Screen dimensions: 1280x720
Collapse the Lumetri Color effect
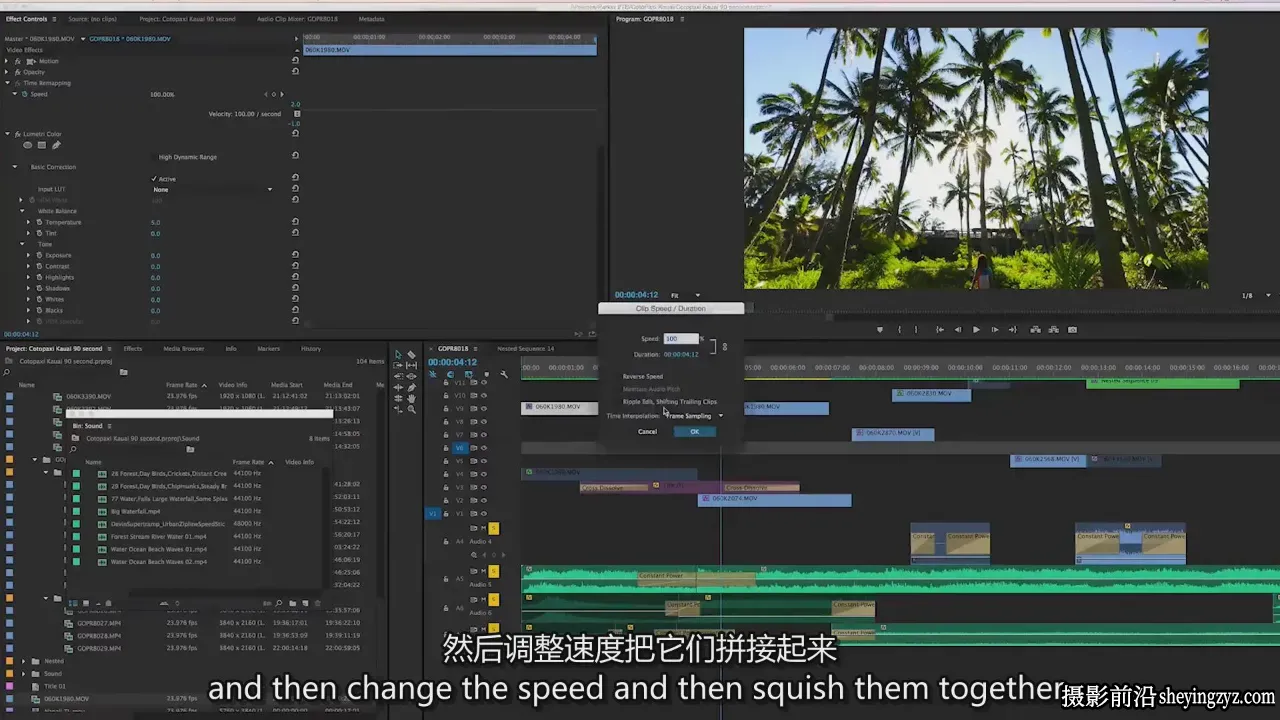click(7, 134)
